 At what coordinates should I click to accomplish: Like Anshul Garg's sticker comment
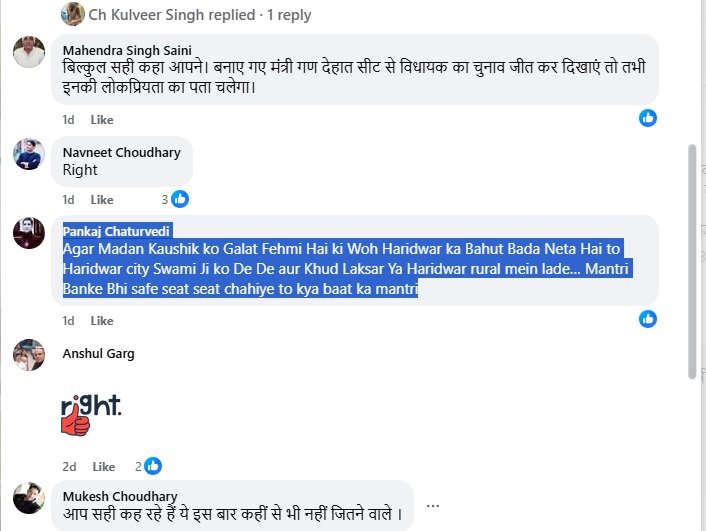click(104, 466)
